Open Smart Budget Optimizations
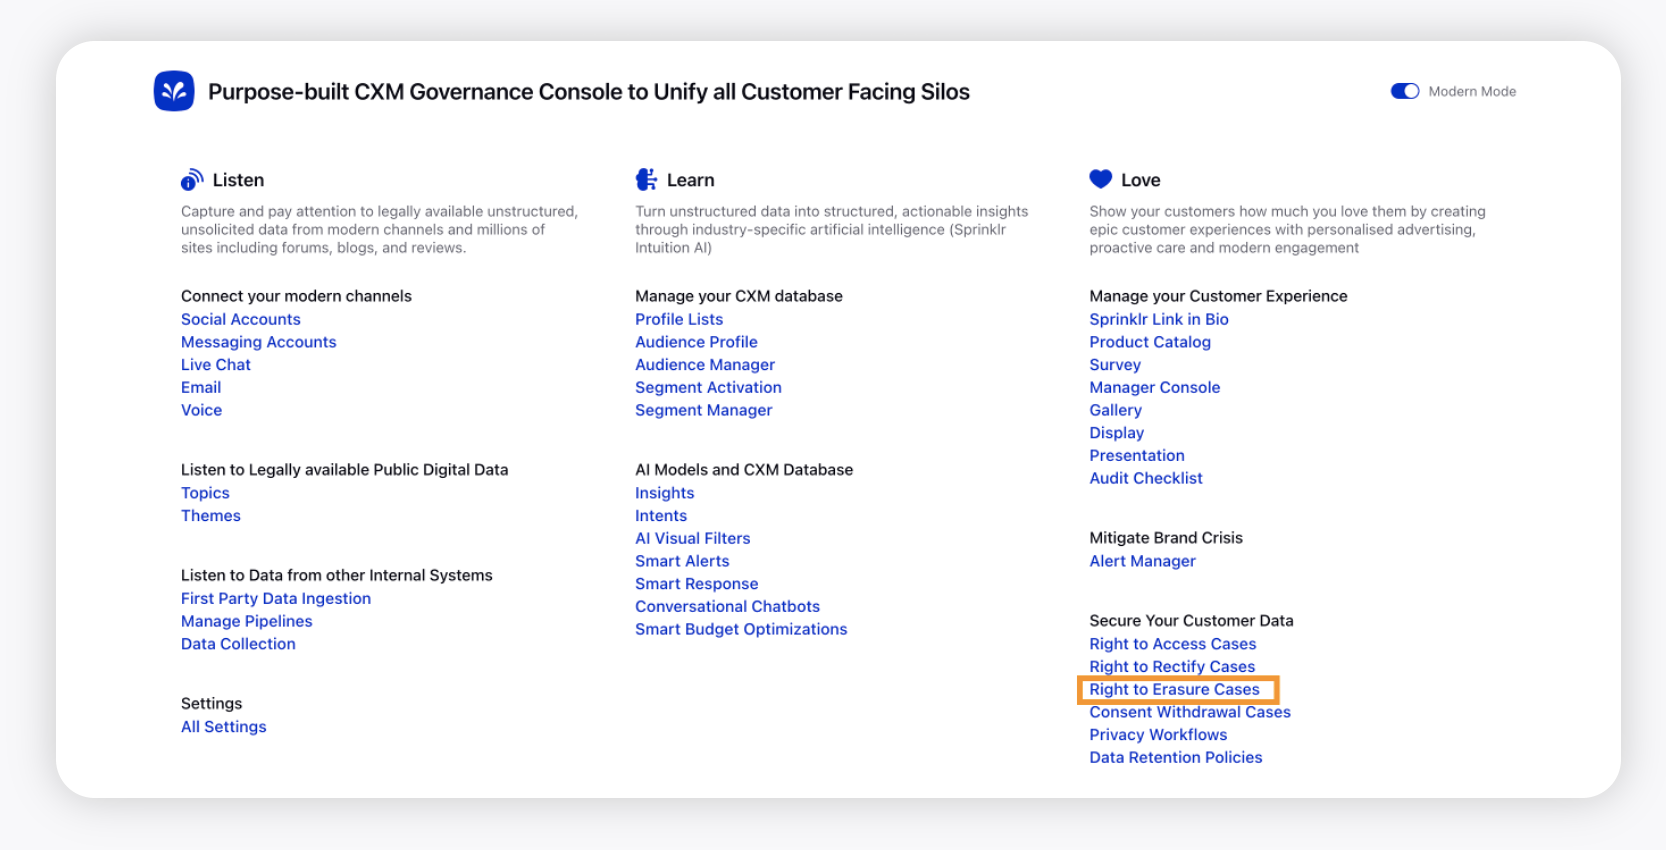This screenshot has width=1666, height=850. [x=741, y=629]
